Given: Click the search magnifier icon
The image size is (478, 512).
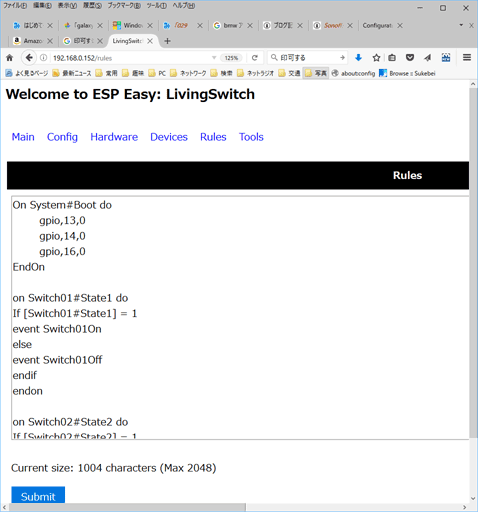Looking at the screenshot, I should pyautogui.click(x=274, y=58).
